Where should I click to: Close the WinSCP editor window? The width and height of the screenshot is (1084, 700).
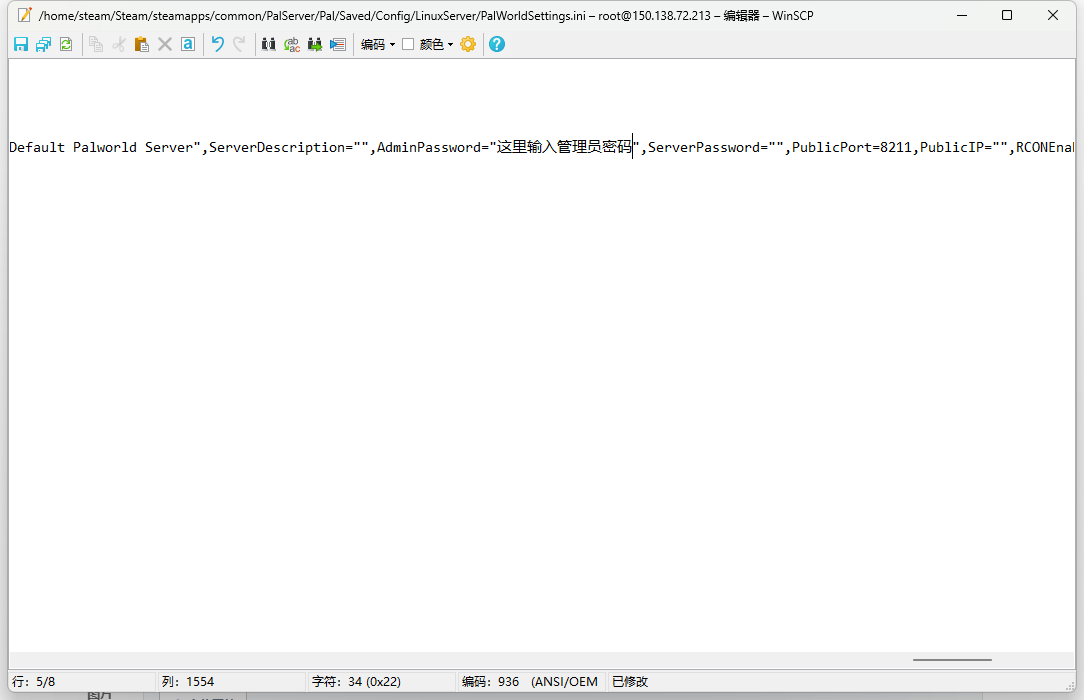click(x=1052, y=15)
